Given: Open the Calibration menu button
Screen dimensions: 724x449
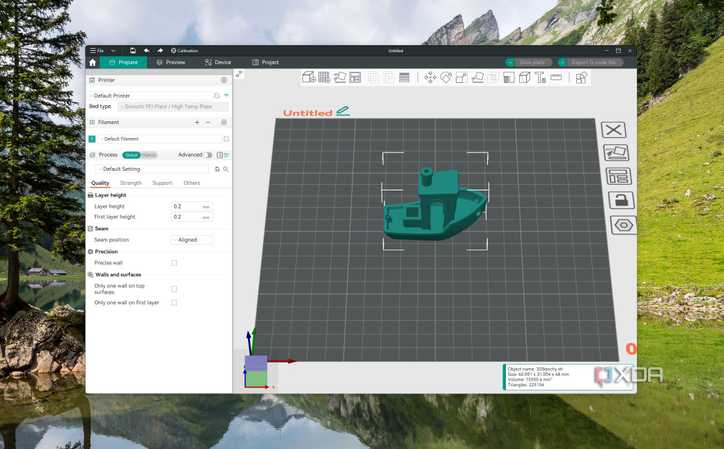Looking at the screenshot, I should pyautogui.click(x=184, y=50).
